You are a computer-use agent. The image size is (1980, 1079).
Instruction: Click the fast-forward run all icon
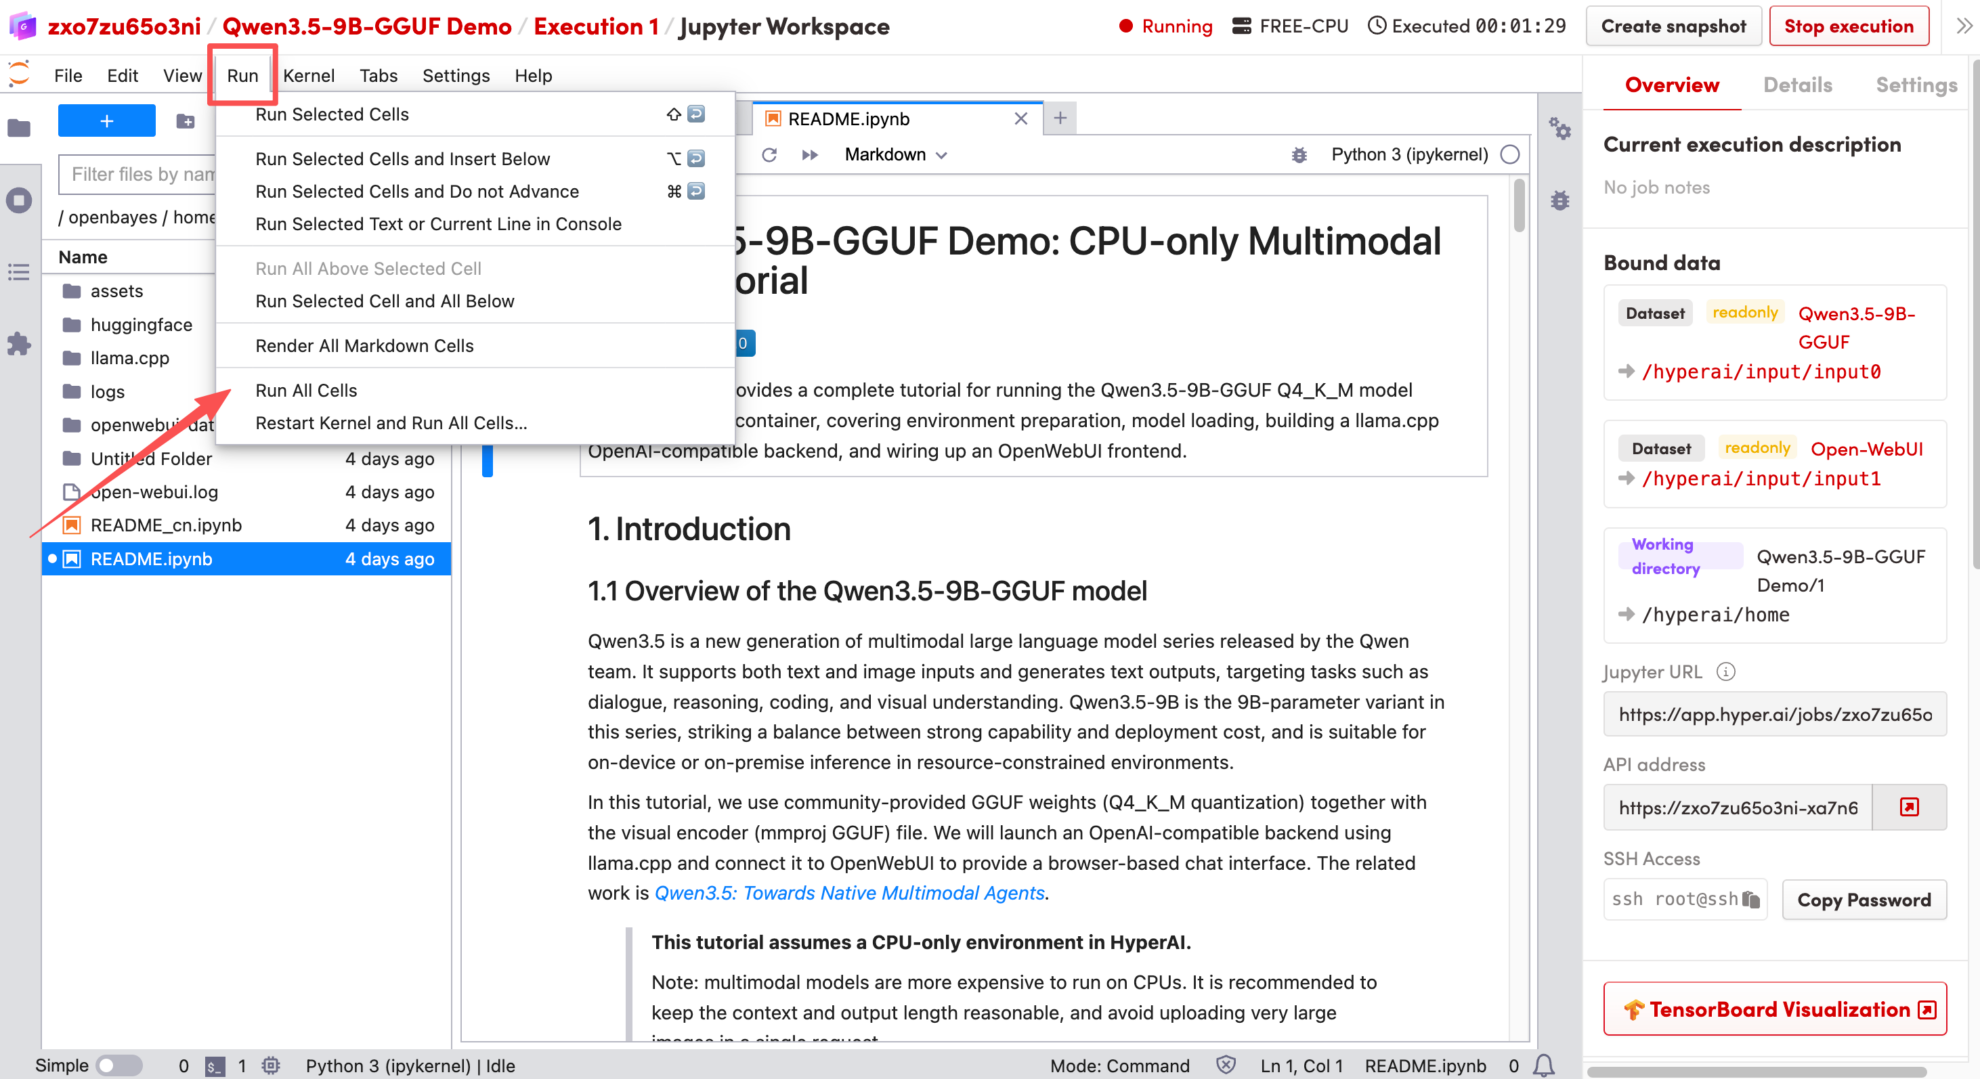[810, 155]
